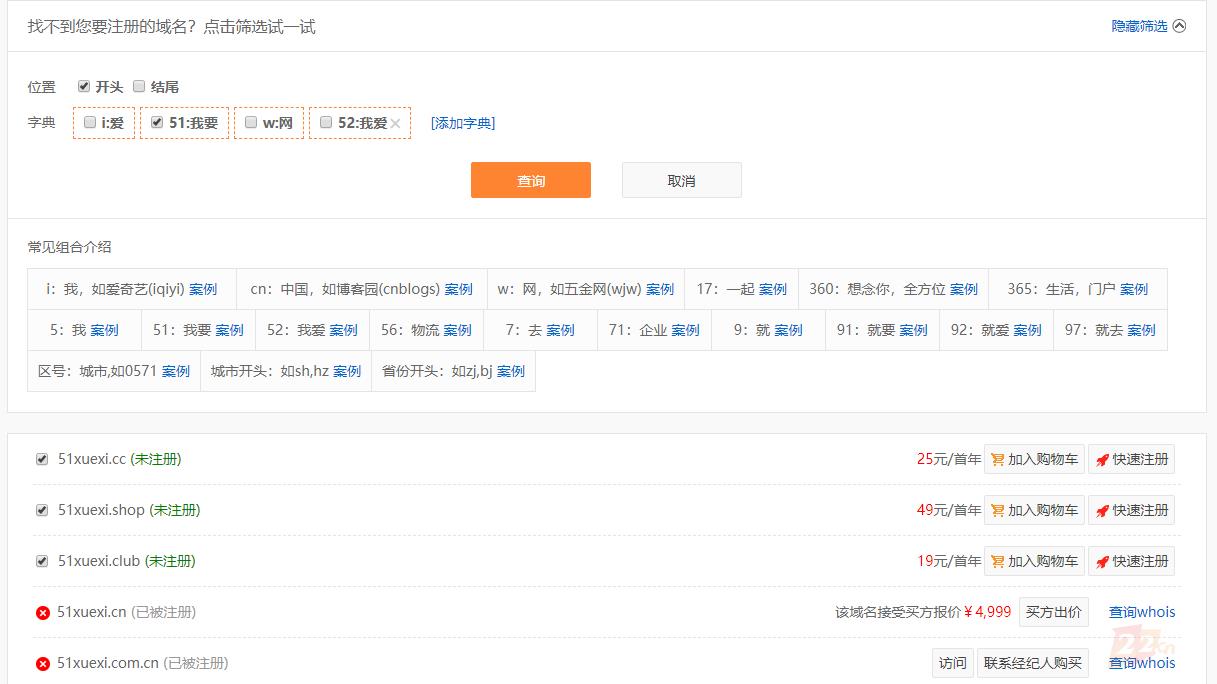Image resolution: width=1217 pixels, height=684 pixels.
Task: Click the rocket icon for 51xuexi.shop
Action: coord(1102,511)
